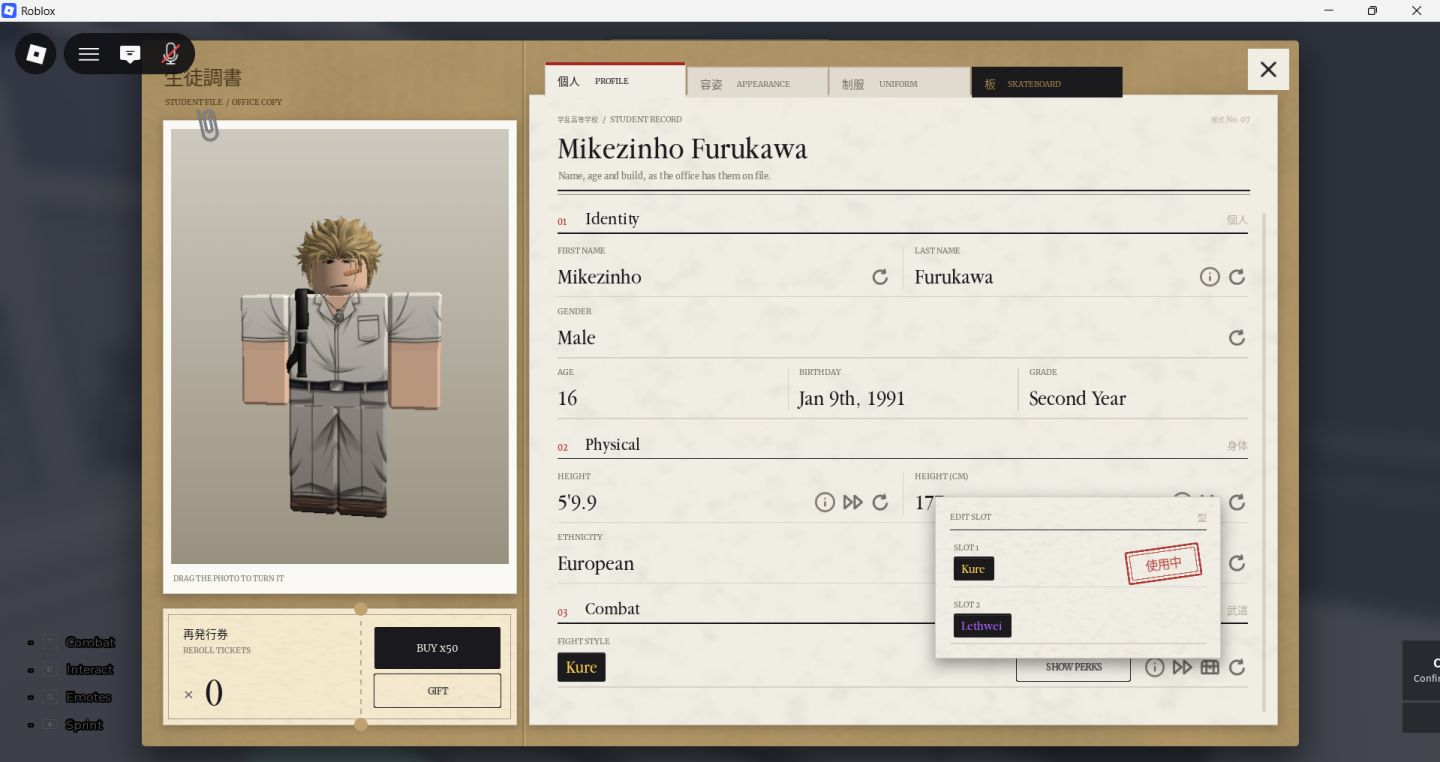Reroll the Gender field
This screenshot has height=762, width=1440.
[x=1237, y=338]
